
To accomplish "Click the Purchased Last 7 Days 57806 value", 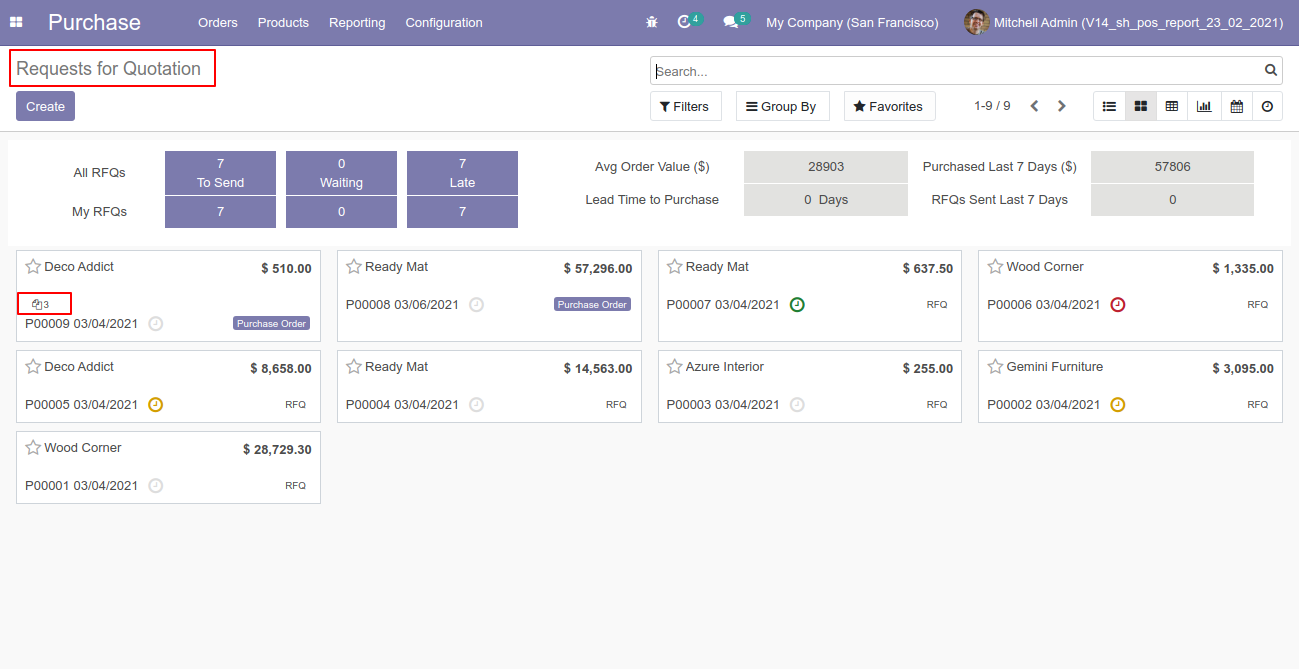I will coord(1172,167).
